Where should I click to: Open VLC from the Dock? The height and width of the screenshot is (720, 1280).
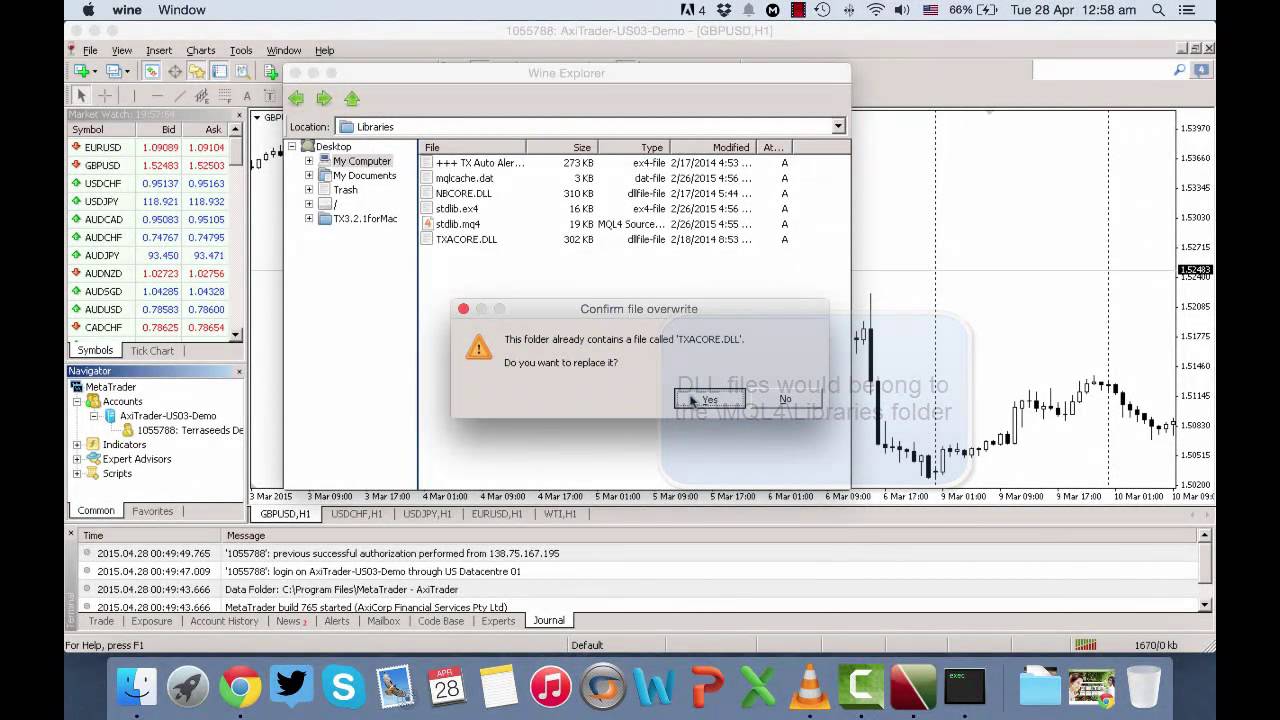(x=808, y=687)
